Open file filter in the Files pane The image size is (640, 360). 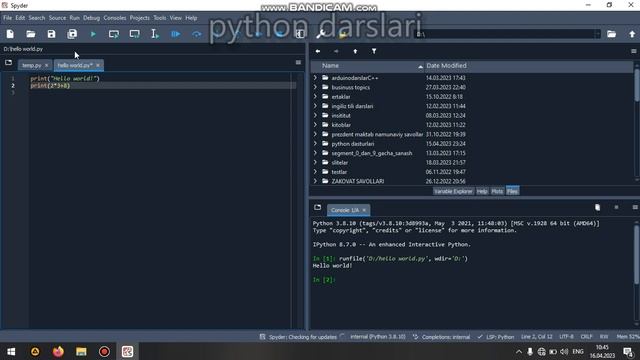(x=374, y=51)
